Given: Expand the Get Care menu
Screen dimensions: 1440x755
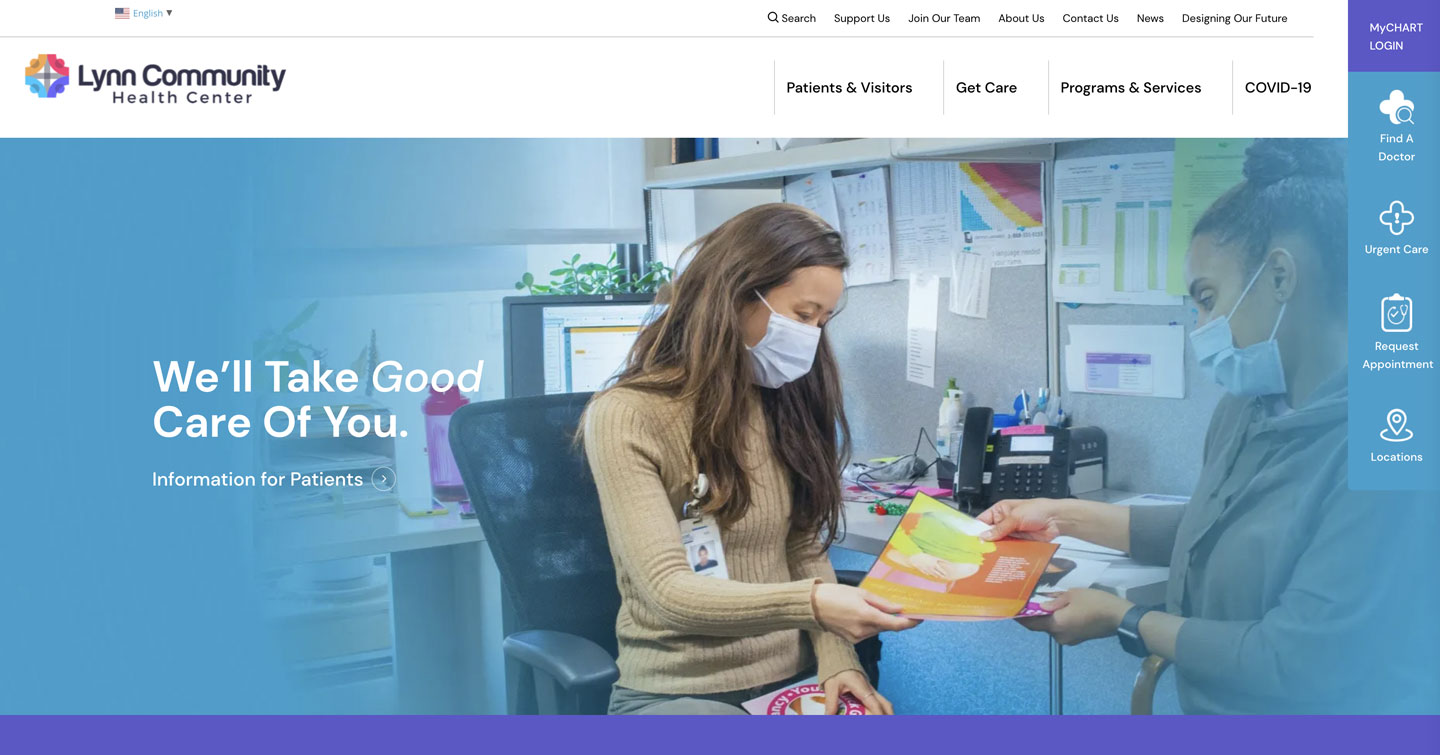Looking at the screenshot, I should [986, 88].
